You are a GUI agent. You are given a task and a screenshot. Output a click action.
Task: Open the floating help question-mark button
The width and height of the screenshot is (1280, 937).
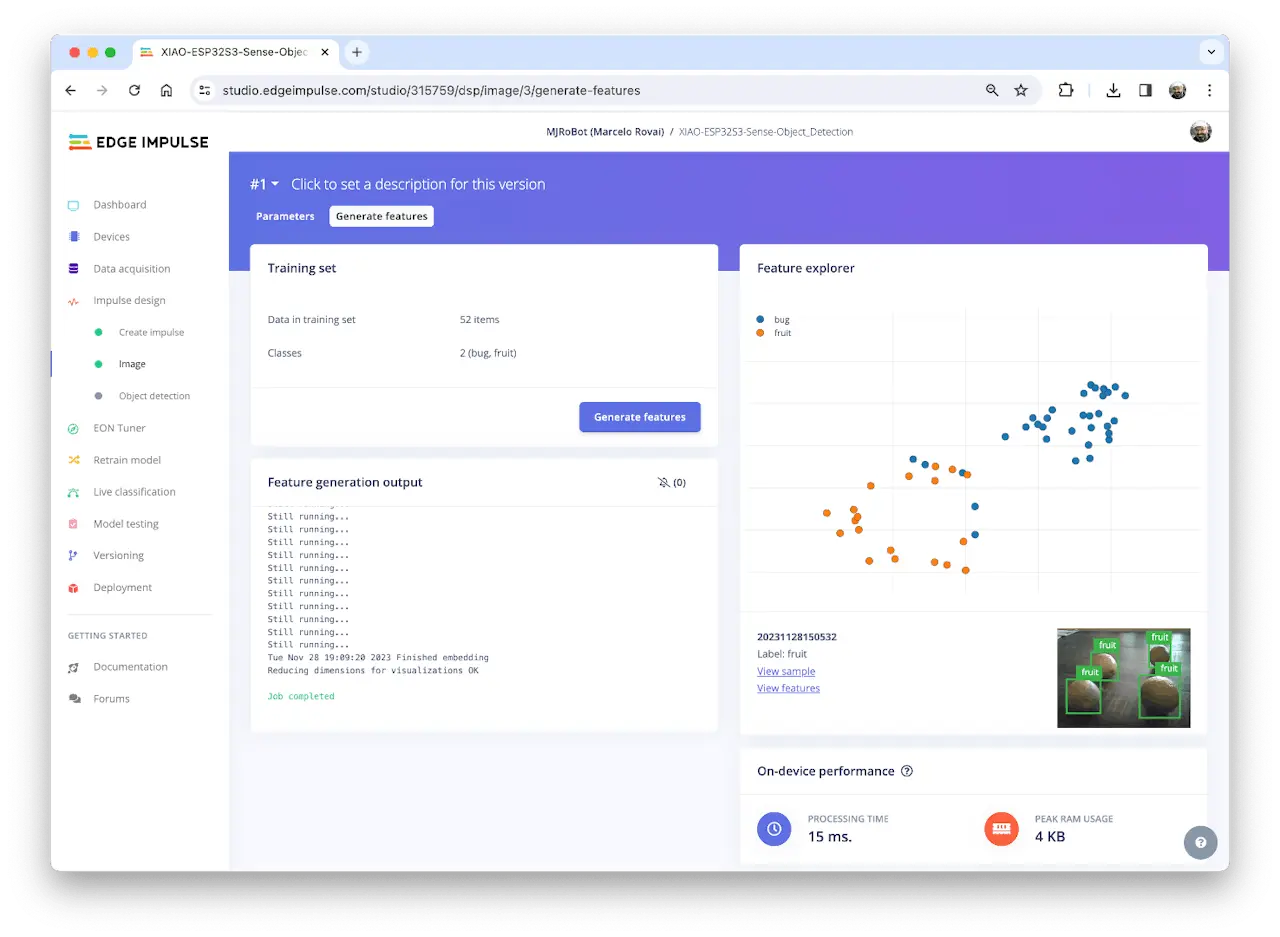[1200, 842]
